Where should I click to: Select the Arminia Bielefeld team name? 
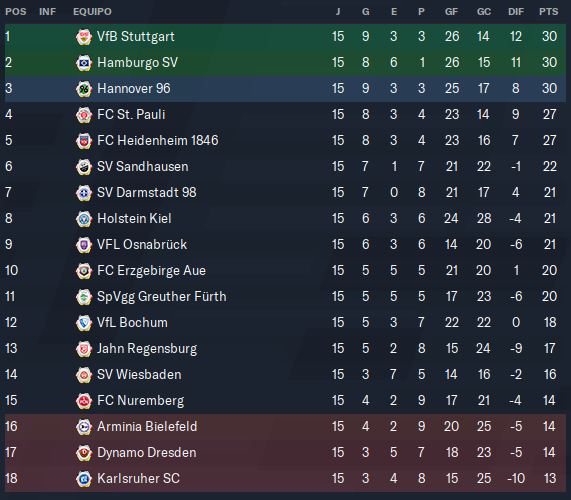[x=147, y=426]
